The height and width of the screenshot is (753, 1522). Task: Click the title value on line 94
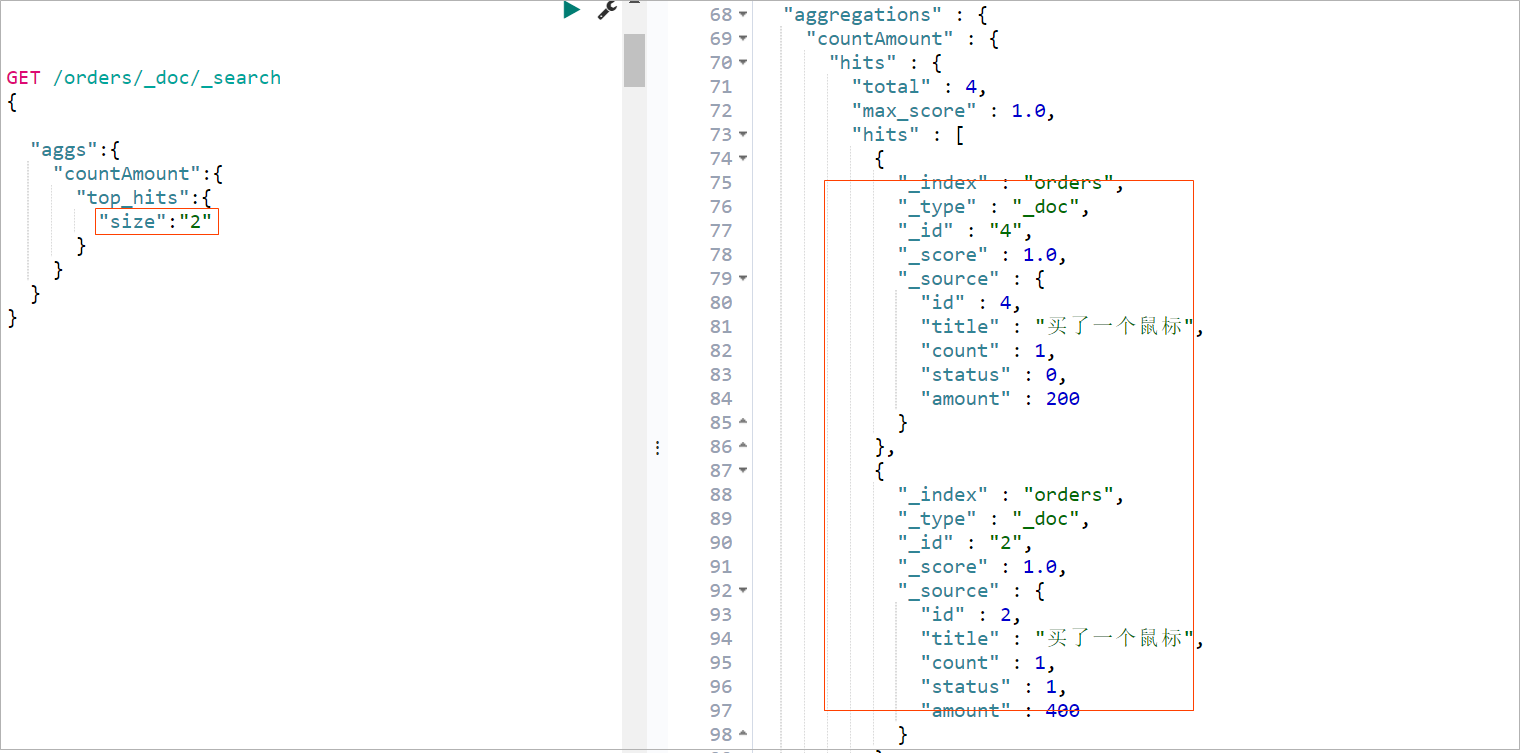click(x=1115, y=639)
